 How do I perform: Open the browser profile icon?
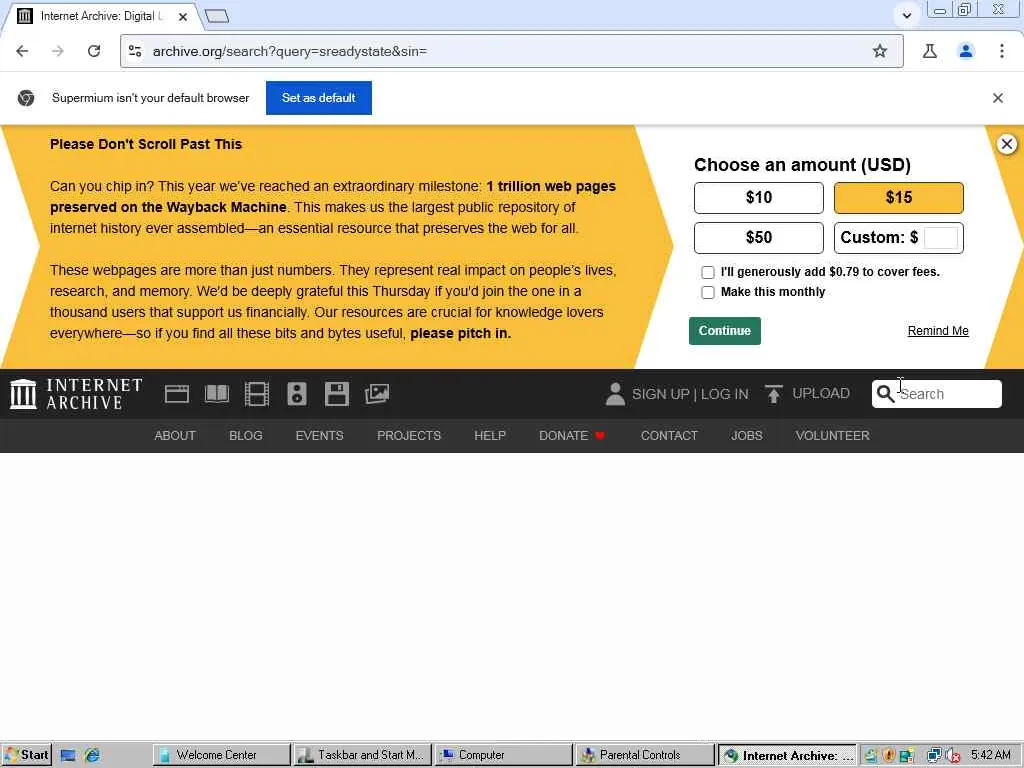(966, 51)
